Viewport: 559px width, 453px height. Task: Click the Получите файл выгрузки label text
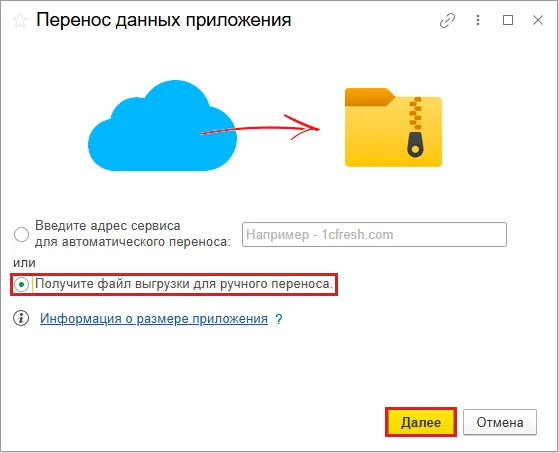184,284
